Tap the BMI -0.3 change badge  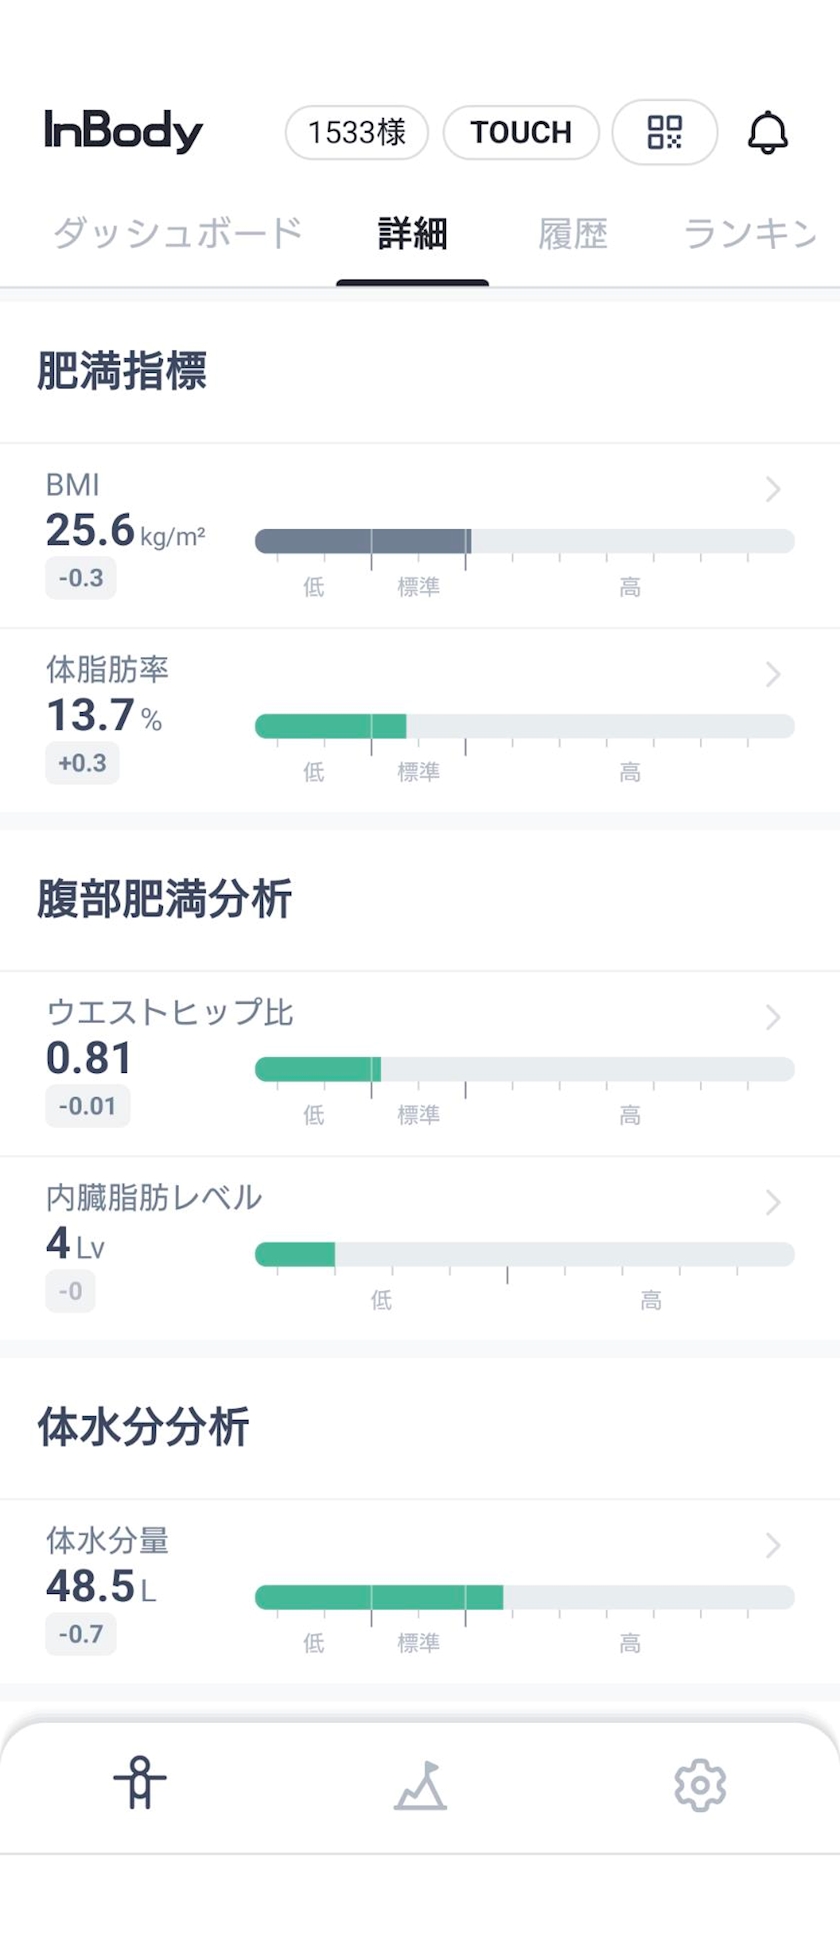tap(81, 578)
